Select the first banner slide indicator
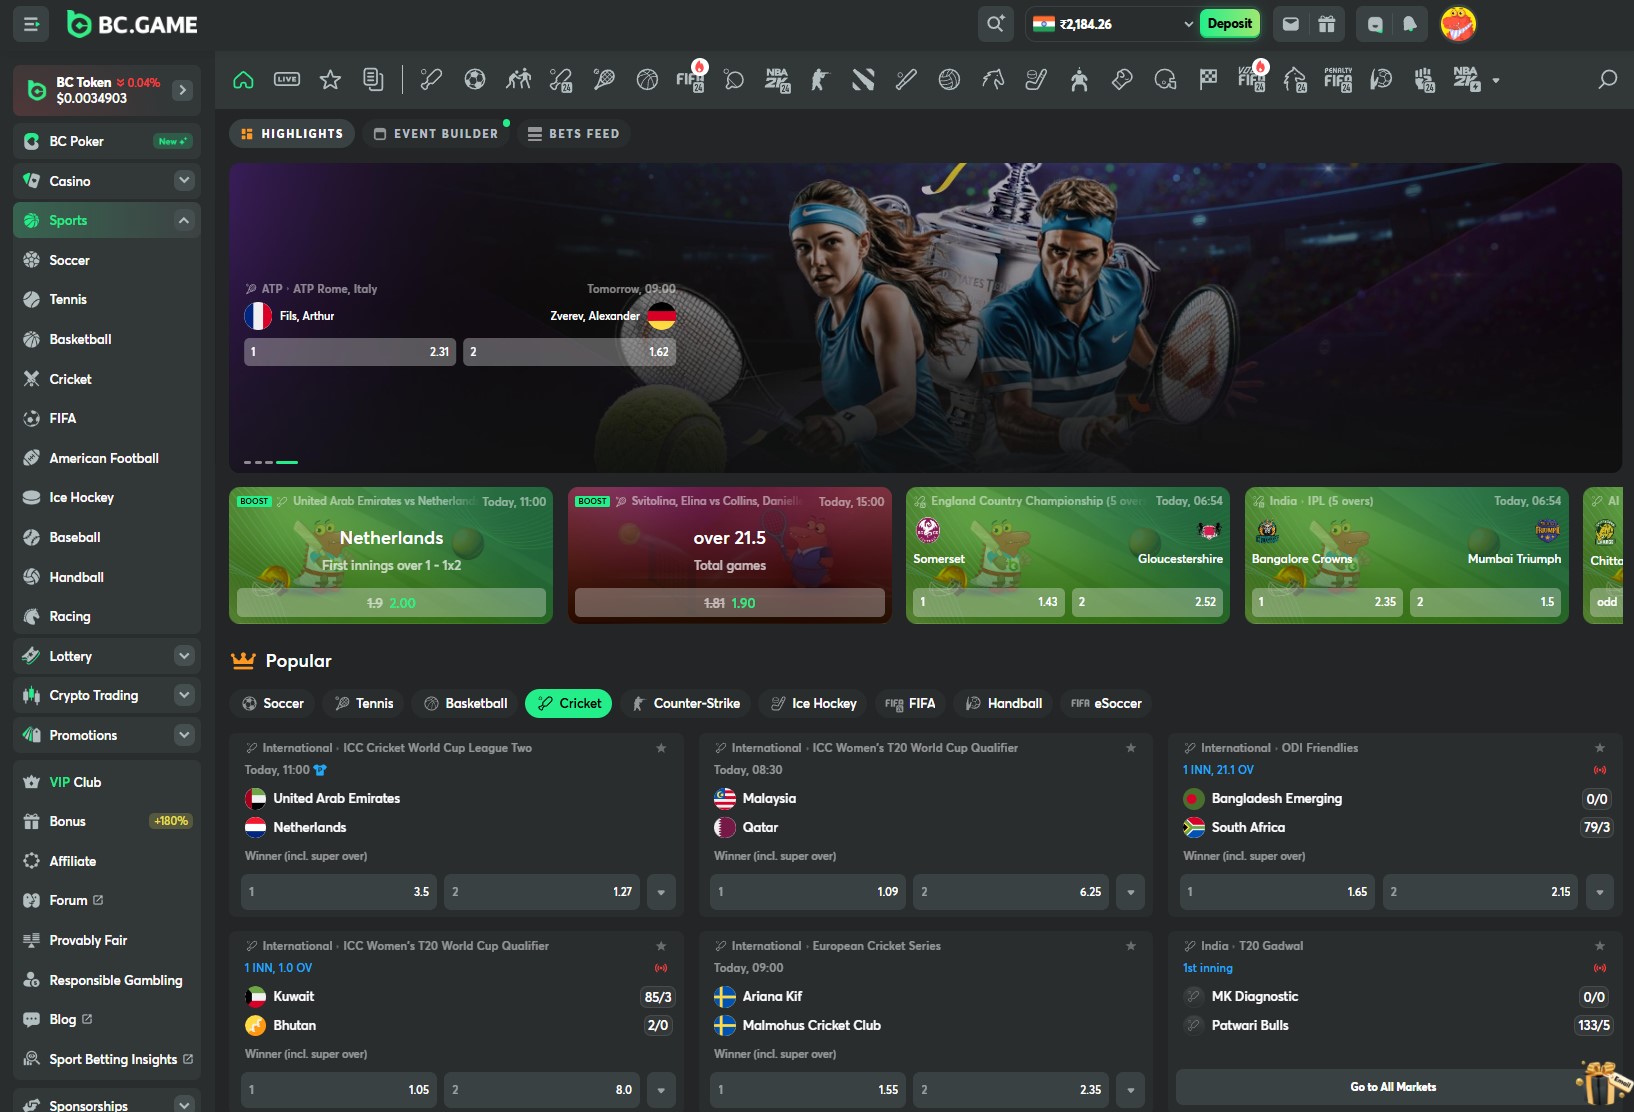 247,462
